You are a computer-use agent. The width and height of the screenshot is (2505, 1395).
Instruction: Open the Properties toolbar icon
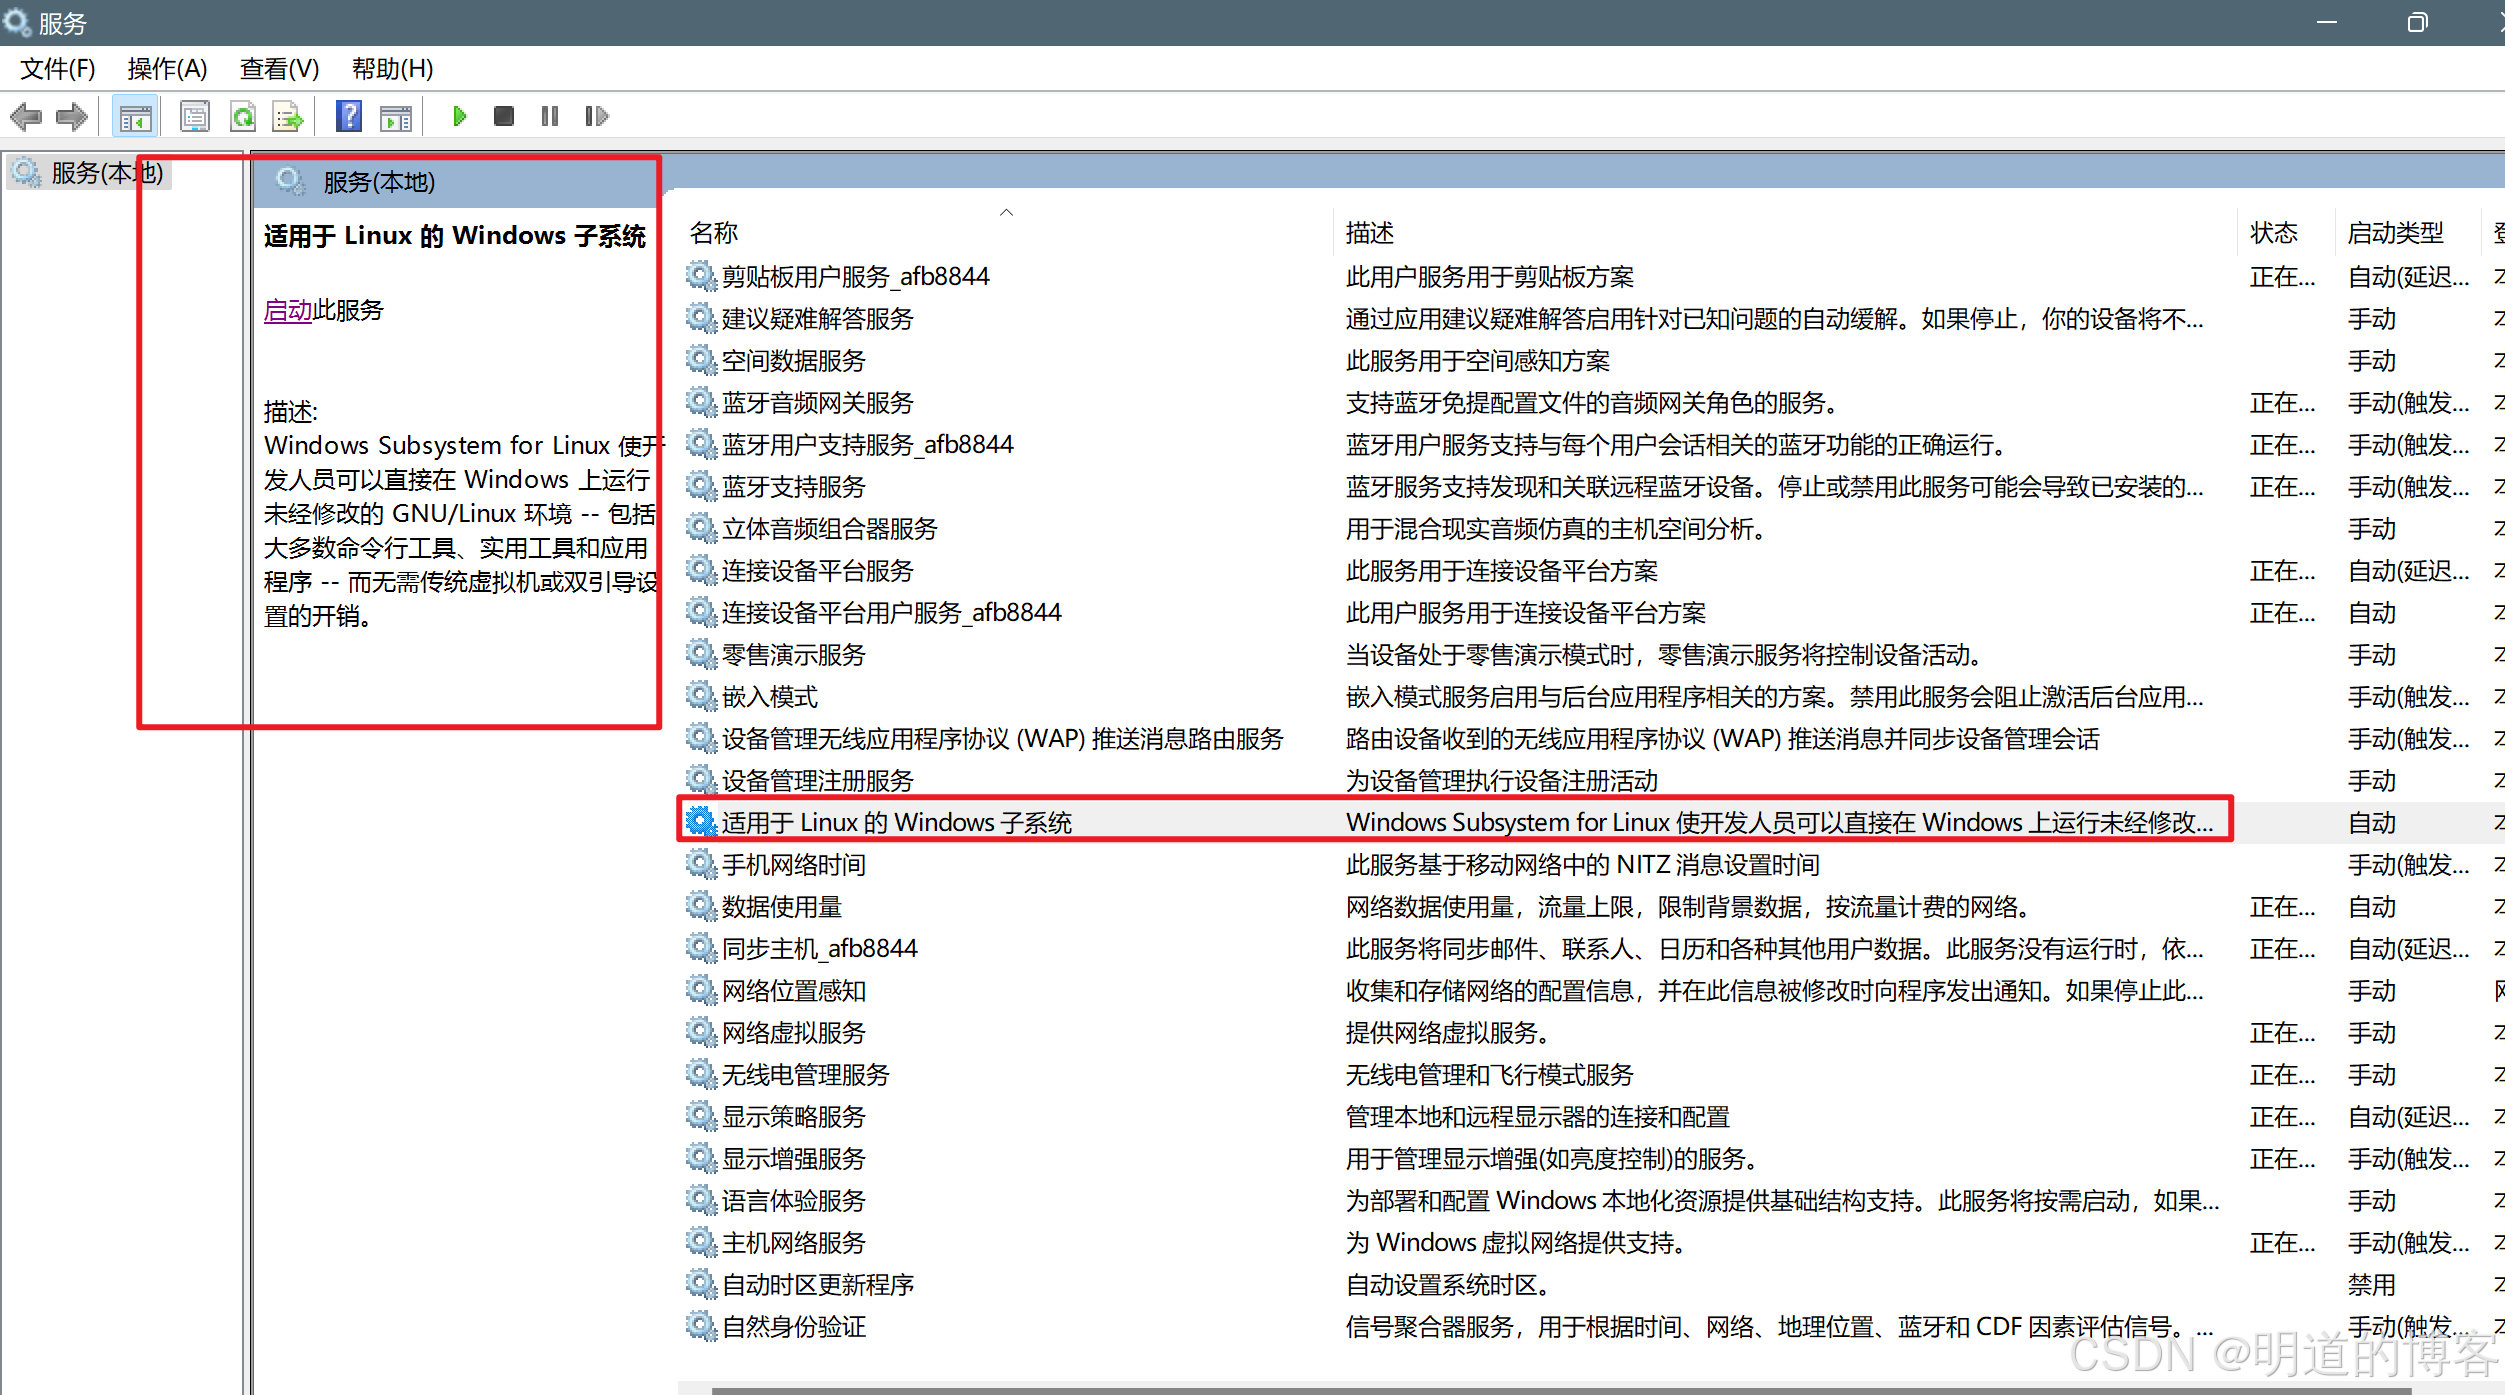195,117
